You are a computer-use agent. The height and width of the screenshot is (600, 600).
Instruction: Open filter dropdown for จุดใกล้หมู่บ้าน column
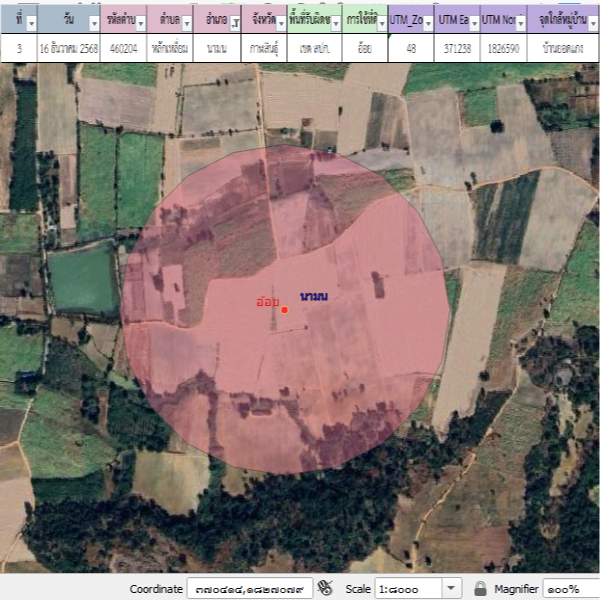pos(592,22)
